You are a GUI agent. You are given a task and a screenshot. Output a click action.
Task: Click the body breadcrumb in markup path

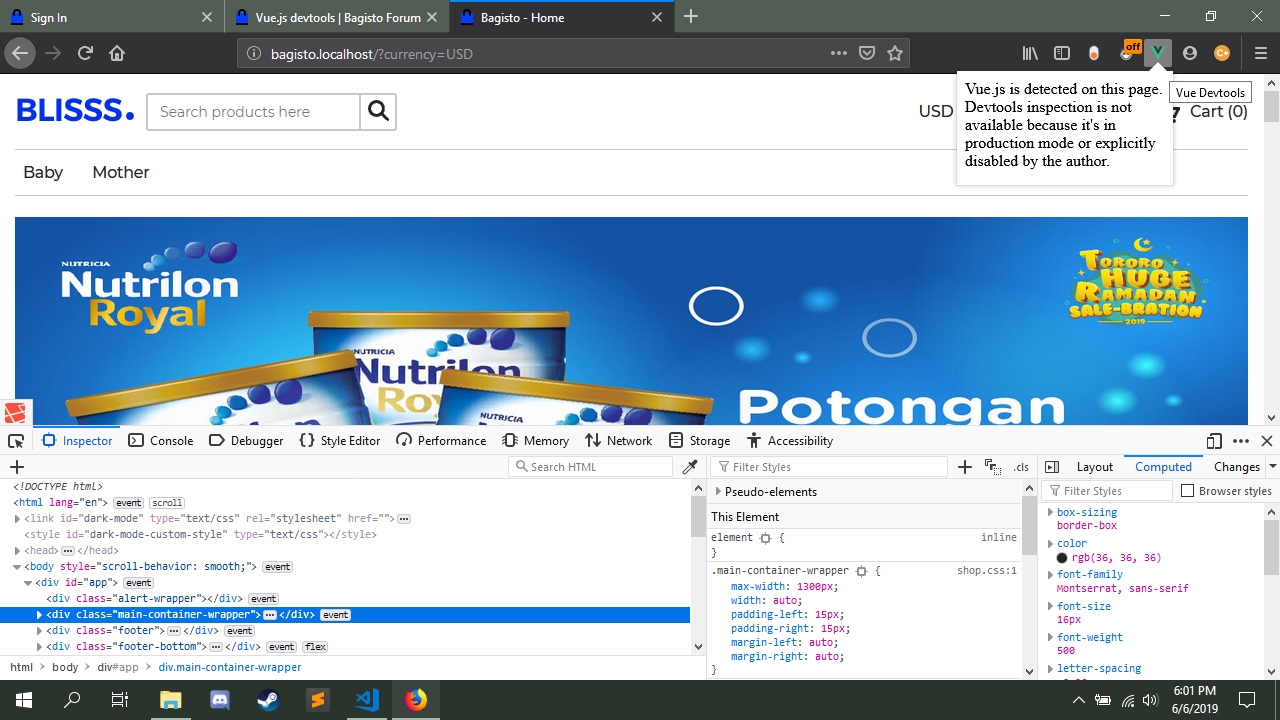pyautogui.click(x=65, y=667)
